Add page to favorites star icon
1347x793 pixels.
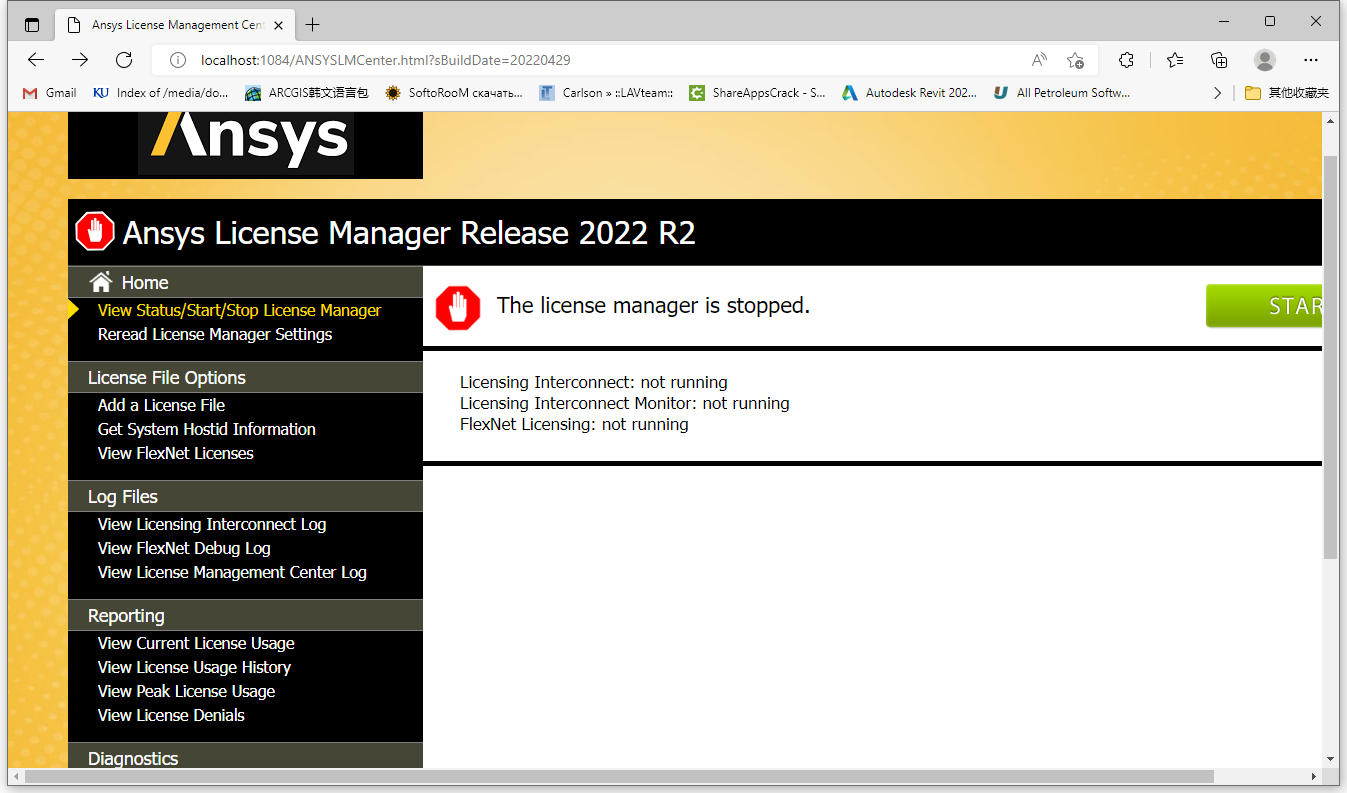pos(1076,60)
